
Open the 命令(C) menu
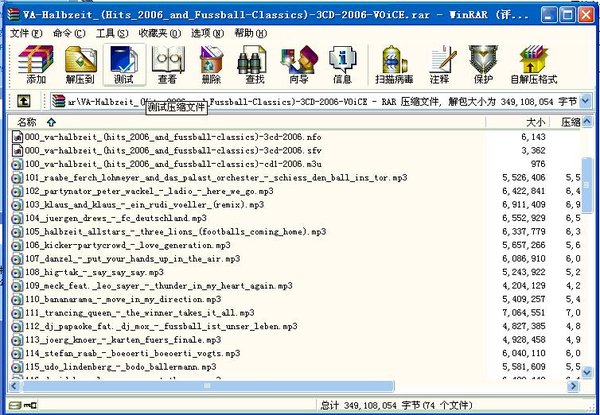coord(69,34)
